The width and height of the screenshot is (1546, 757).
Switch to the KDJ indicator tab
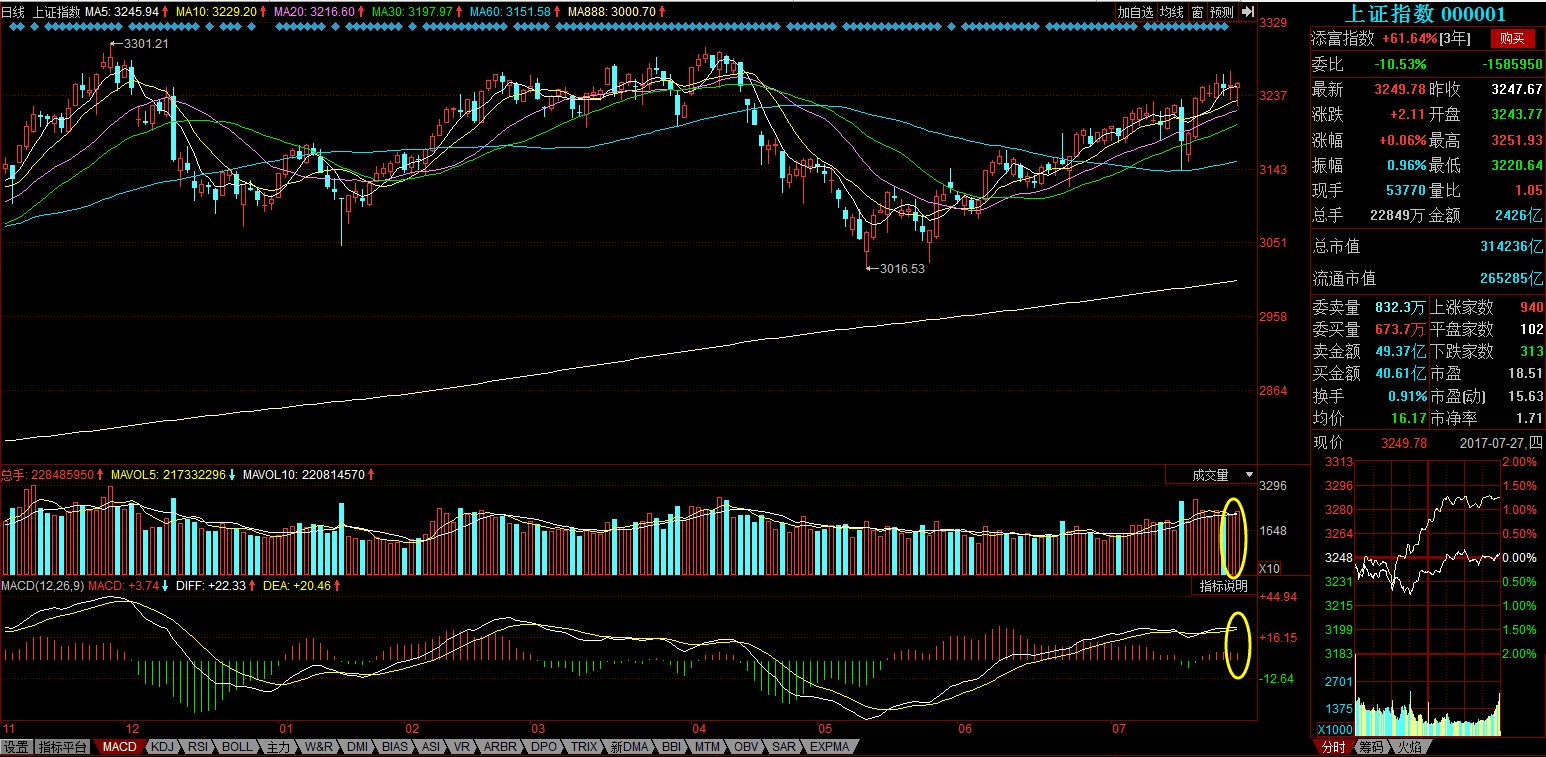coord(162,747)
